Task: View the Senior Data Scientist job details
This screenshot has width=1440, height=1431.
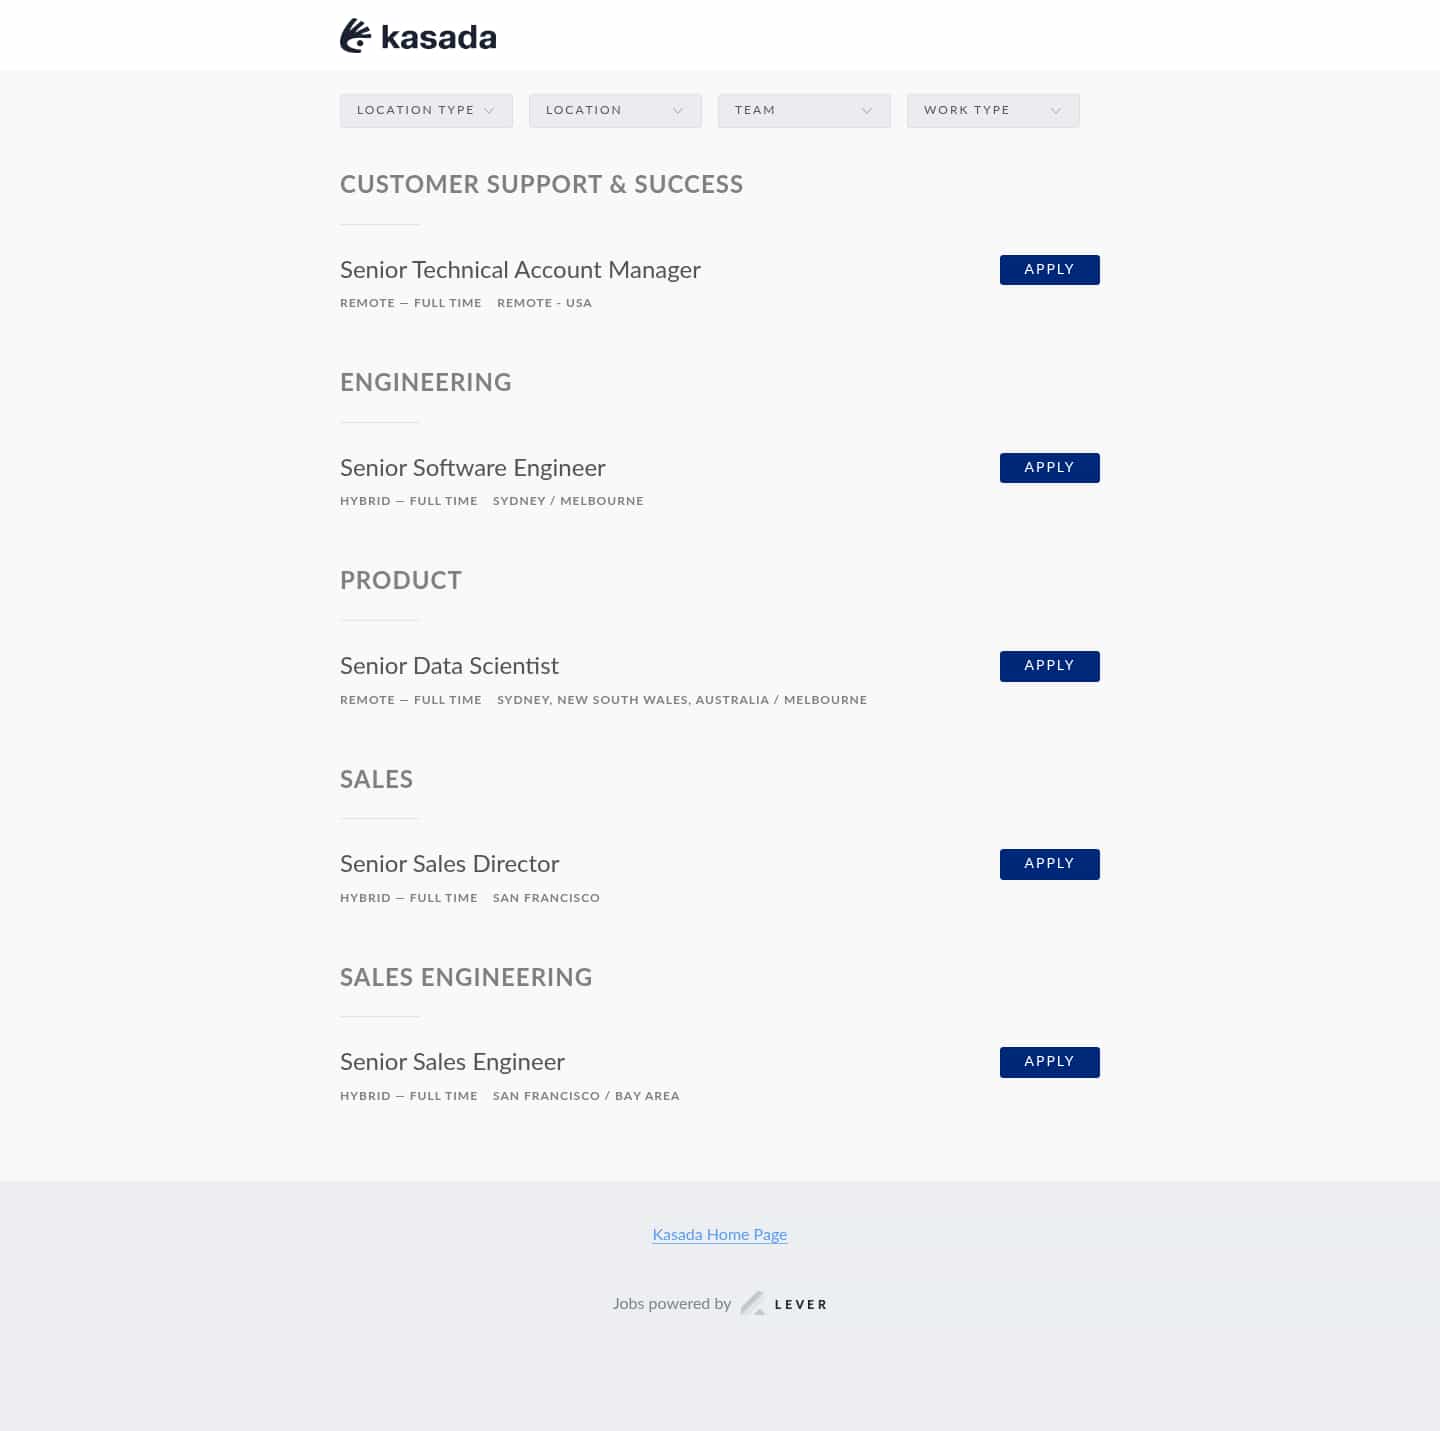Action: pyautogui.click(x=449, y=666)
